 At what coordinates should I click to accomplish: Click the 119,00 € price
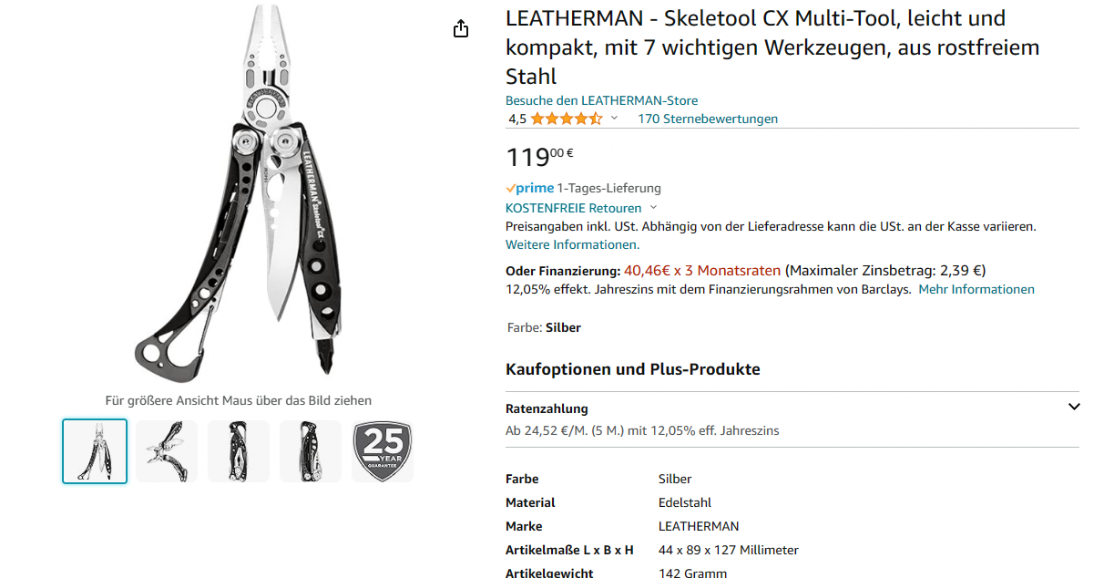click(539, 157)
